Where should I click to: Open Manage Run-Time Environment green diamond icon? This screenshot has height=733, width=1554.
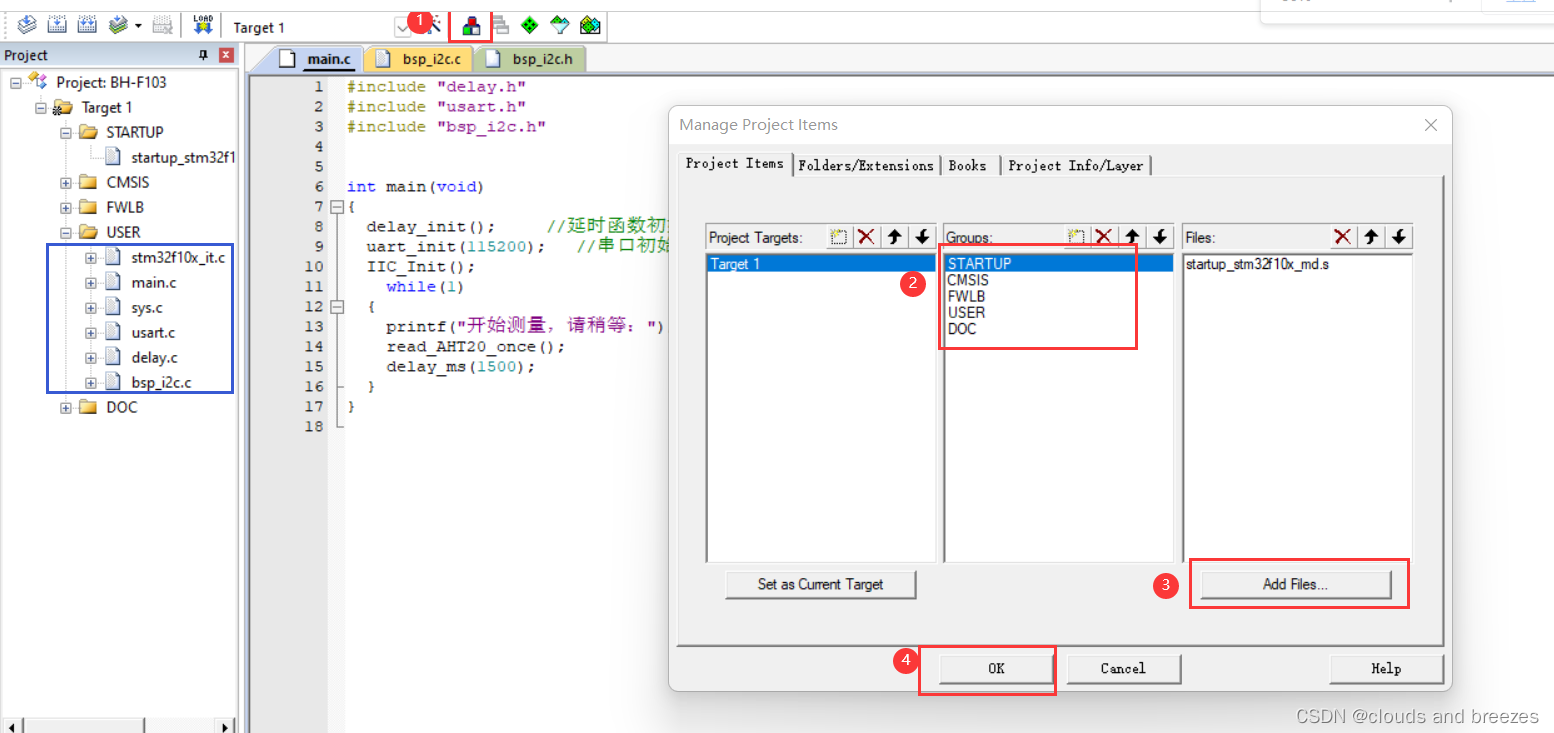point(530,26)
